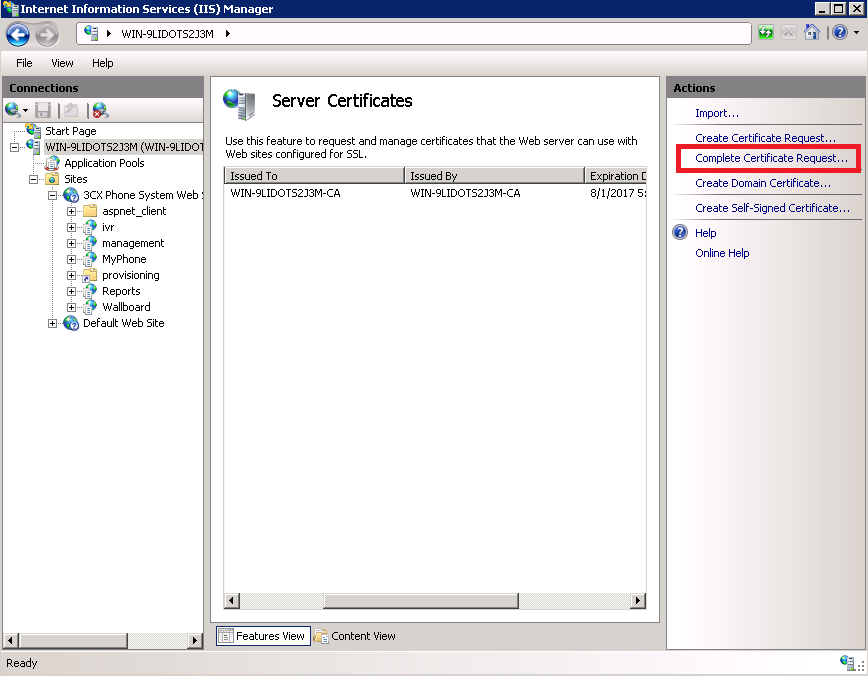Image resolution: width=868 pixels, height=676 pixels.
Task: Open the Help question-mark icon in the top toolbar
Action: point(840,32)
